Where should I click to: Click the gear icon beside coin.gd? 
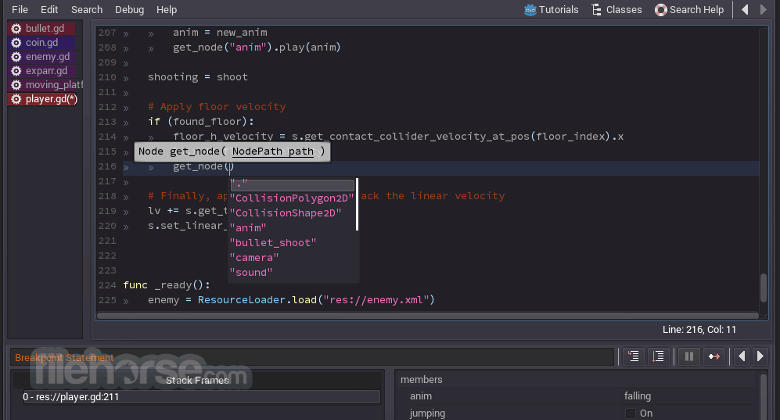(16, 42)
